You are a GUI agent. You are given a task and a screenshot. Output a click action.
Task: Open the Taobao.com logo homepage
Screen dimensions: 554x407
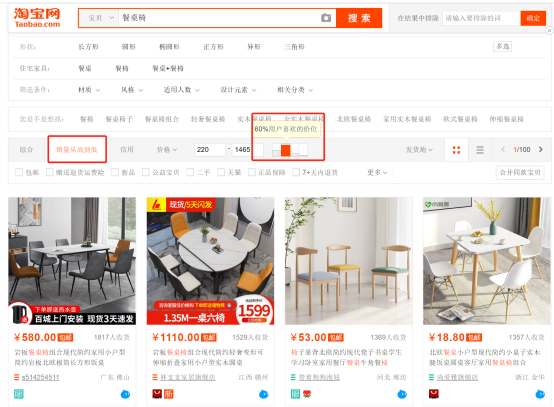pos(37,18)
